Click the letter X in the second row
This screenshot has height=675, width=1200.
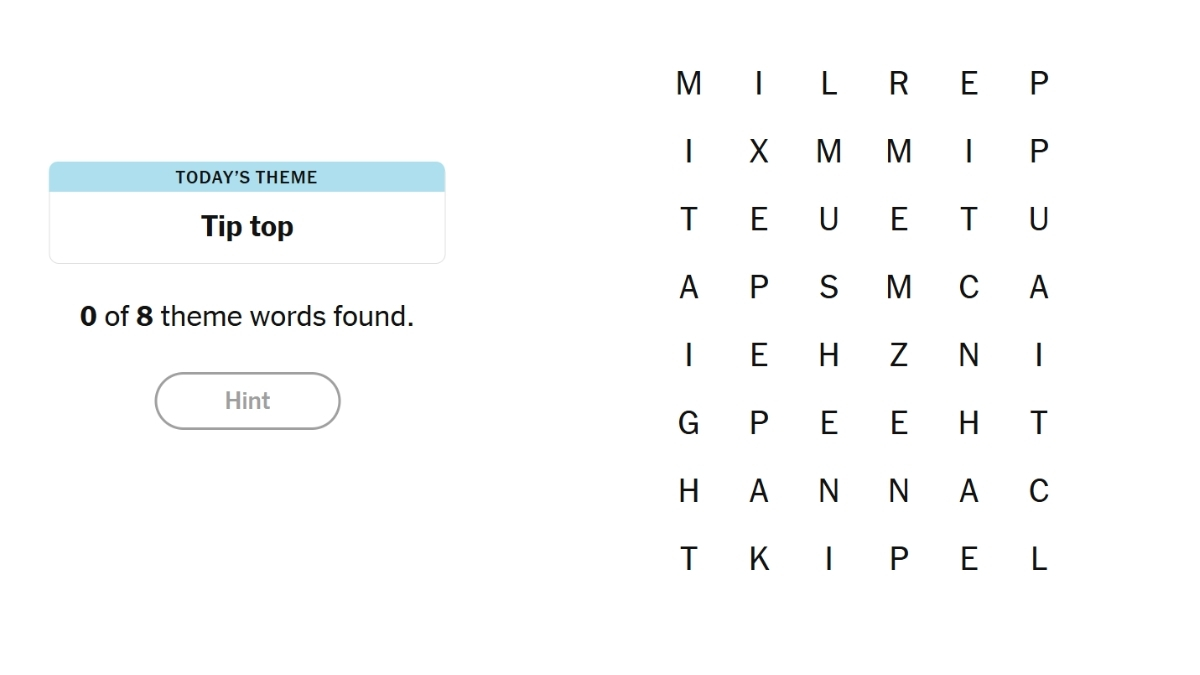(758, 151)
